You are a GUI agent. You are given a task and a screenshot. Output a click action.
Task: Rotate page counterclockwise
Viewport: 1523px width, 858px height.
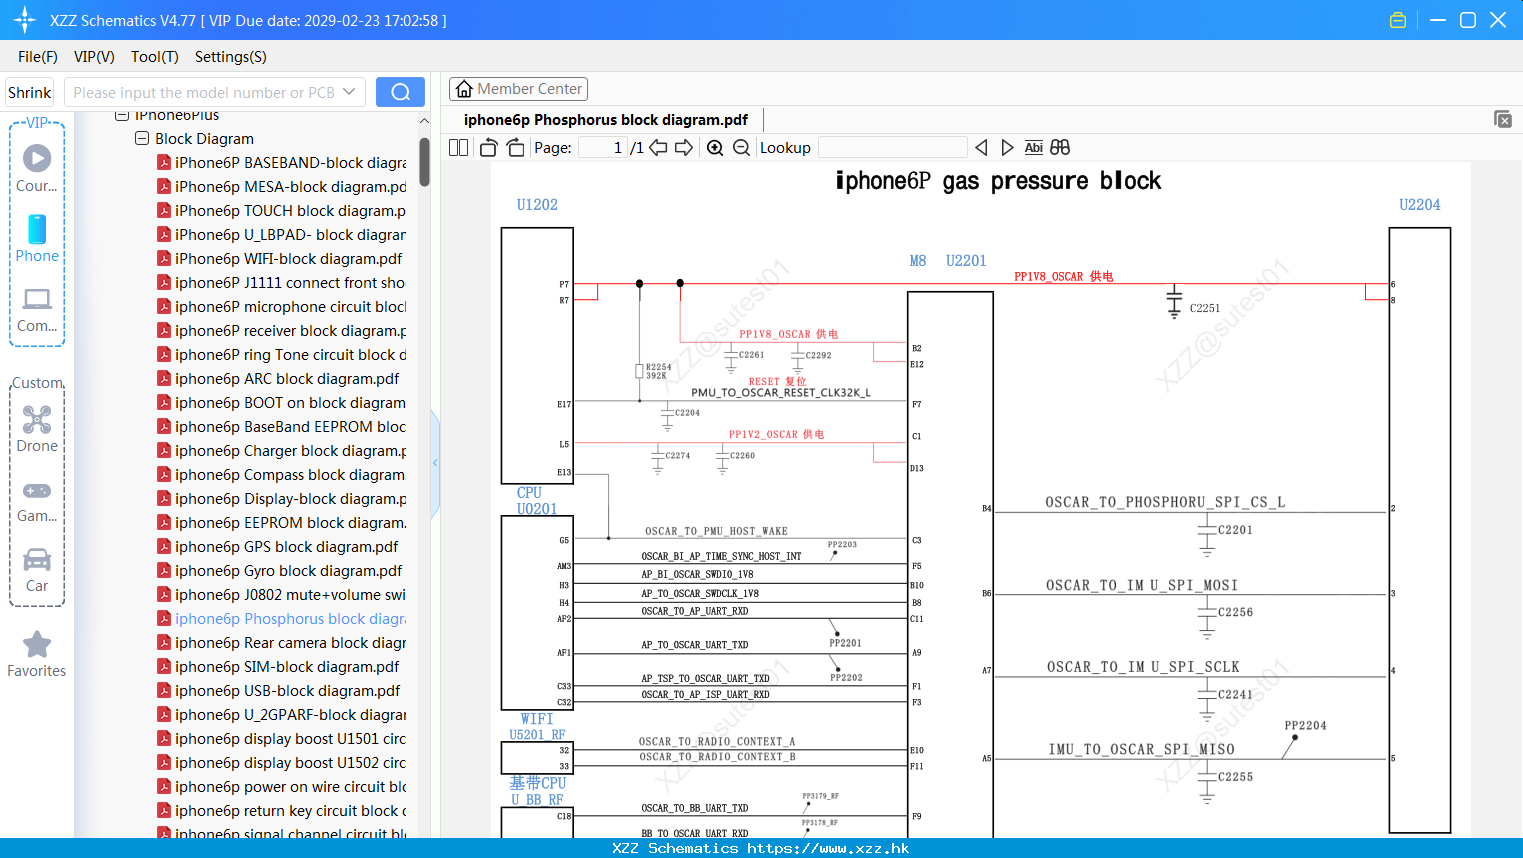click(488, 148)
